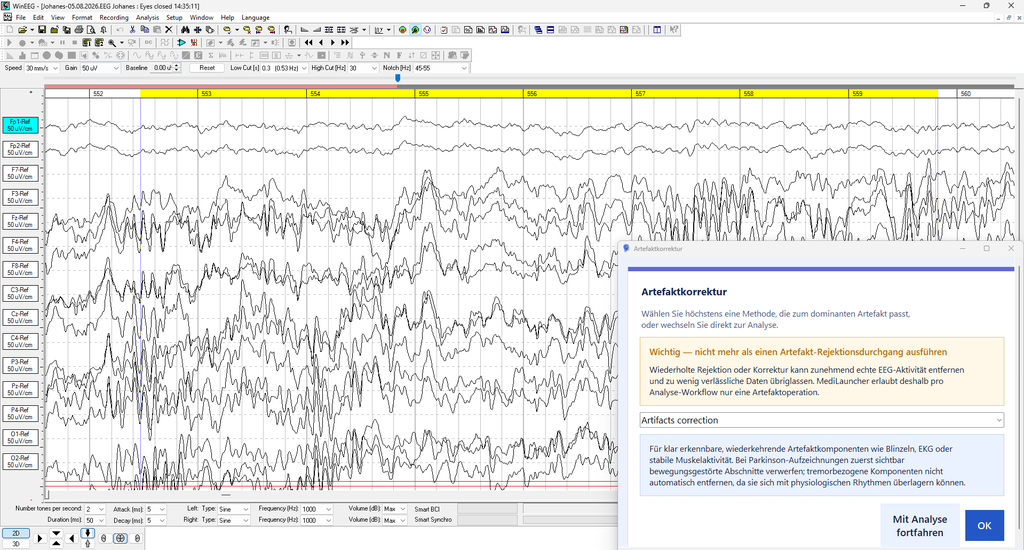Rotate head map right with the bottom arrow icon
1024x550 pixels.
click(x=40, y=538)
